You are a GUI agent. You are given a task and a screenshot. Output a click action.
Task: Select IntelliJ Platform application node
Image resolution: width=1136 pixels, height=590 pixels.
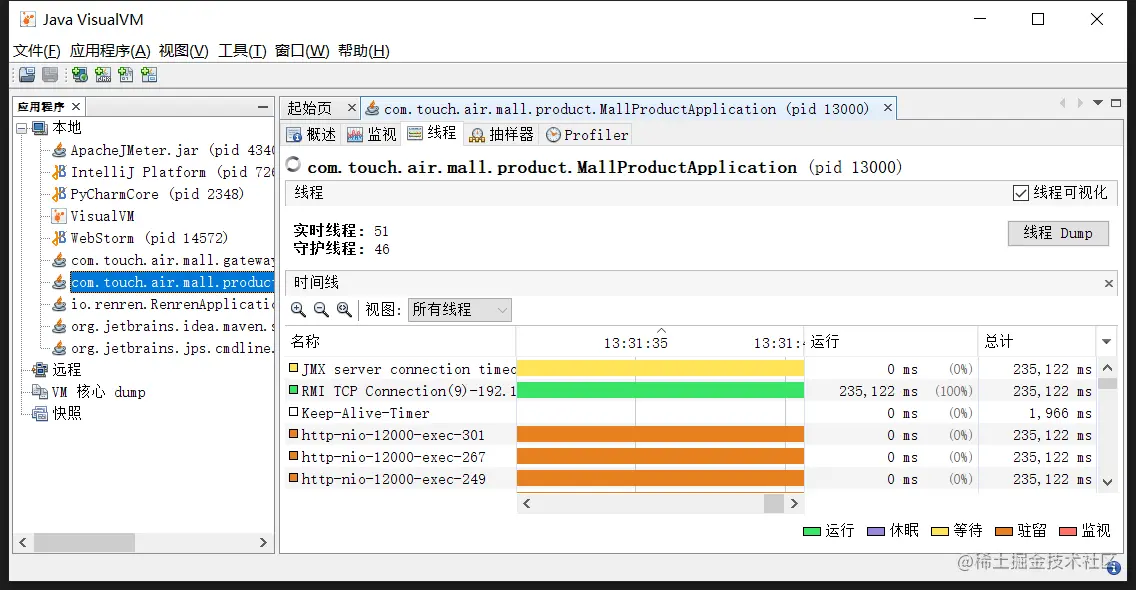tap(163, 172)
